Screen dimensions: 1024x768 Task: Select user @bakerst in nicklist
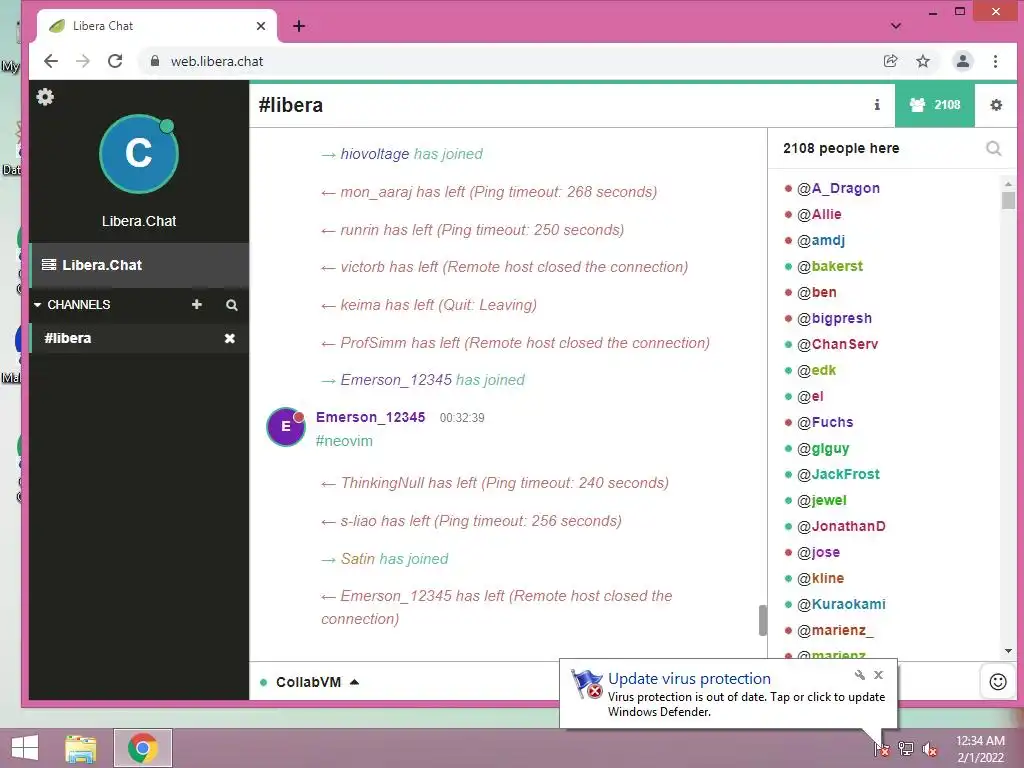(830, 266)
